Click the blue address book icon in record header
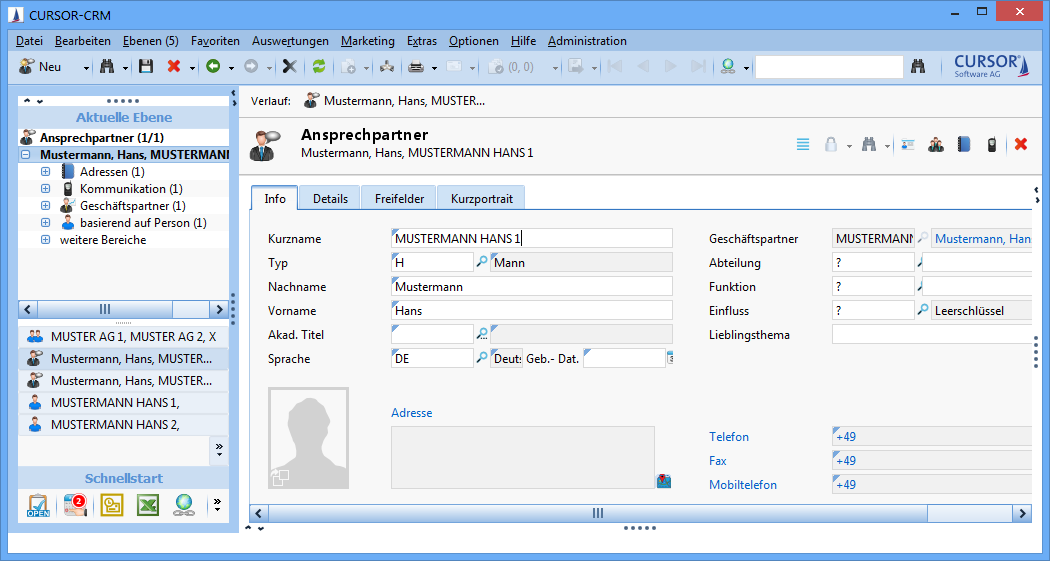The width and height of the screenshot is (1050, 561). 964,144
